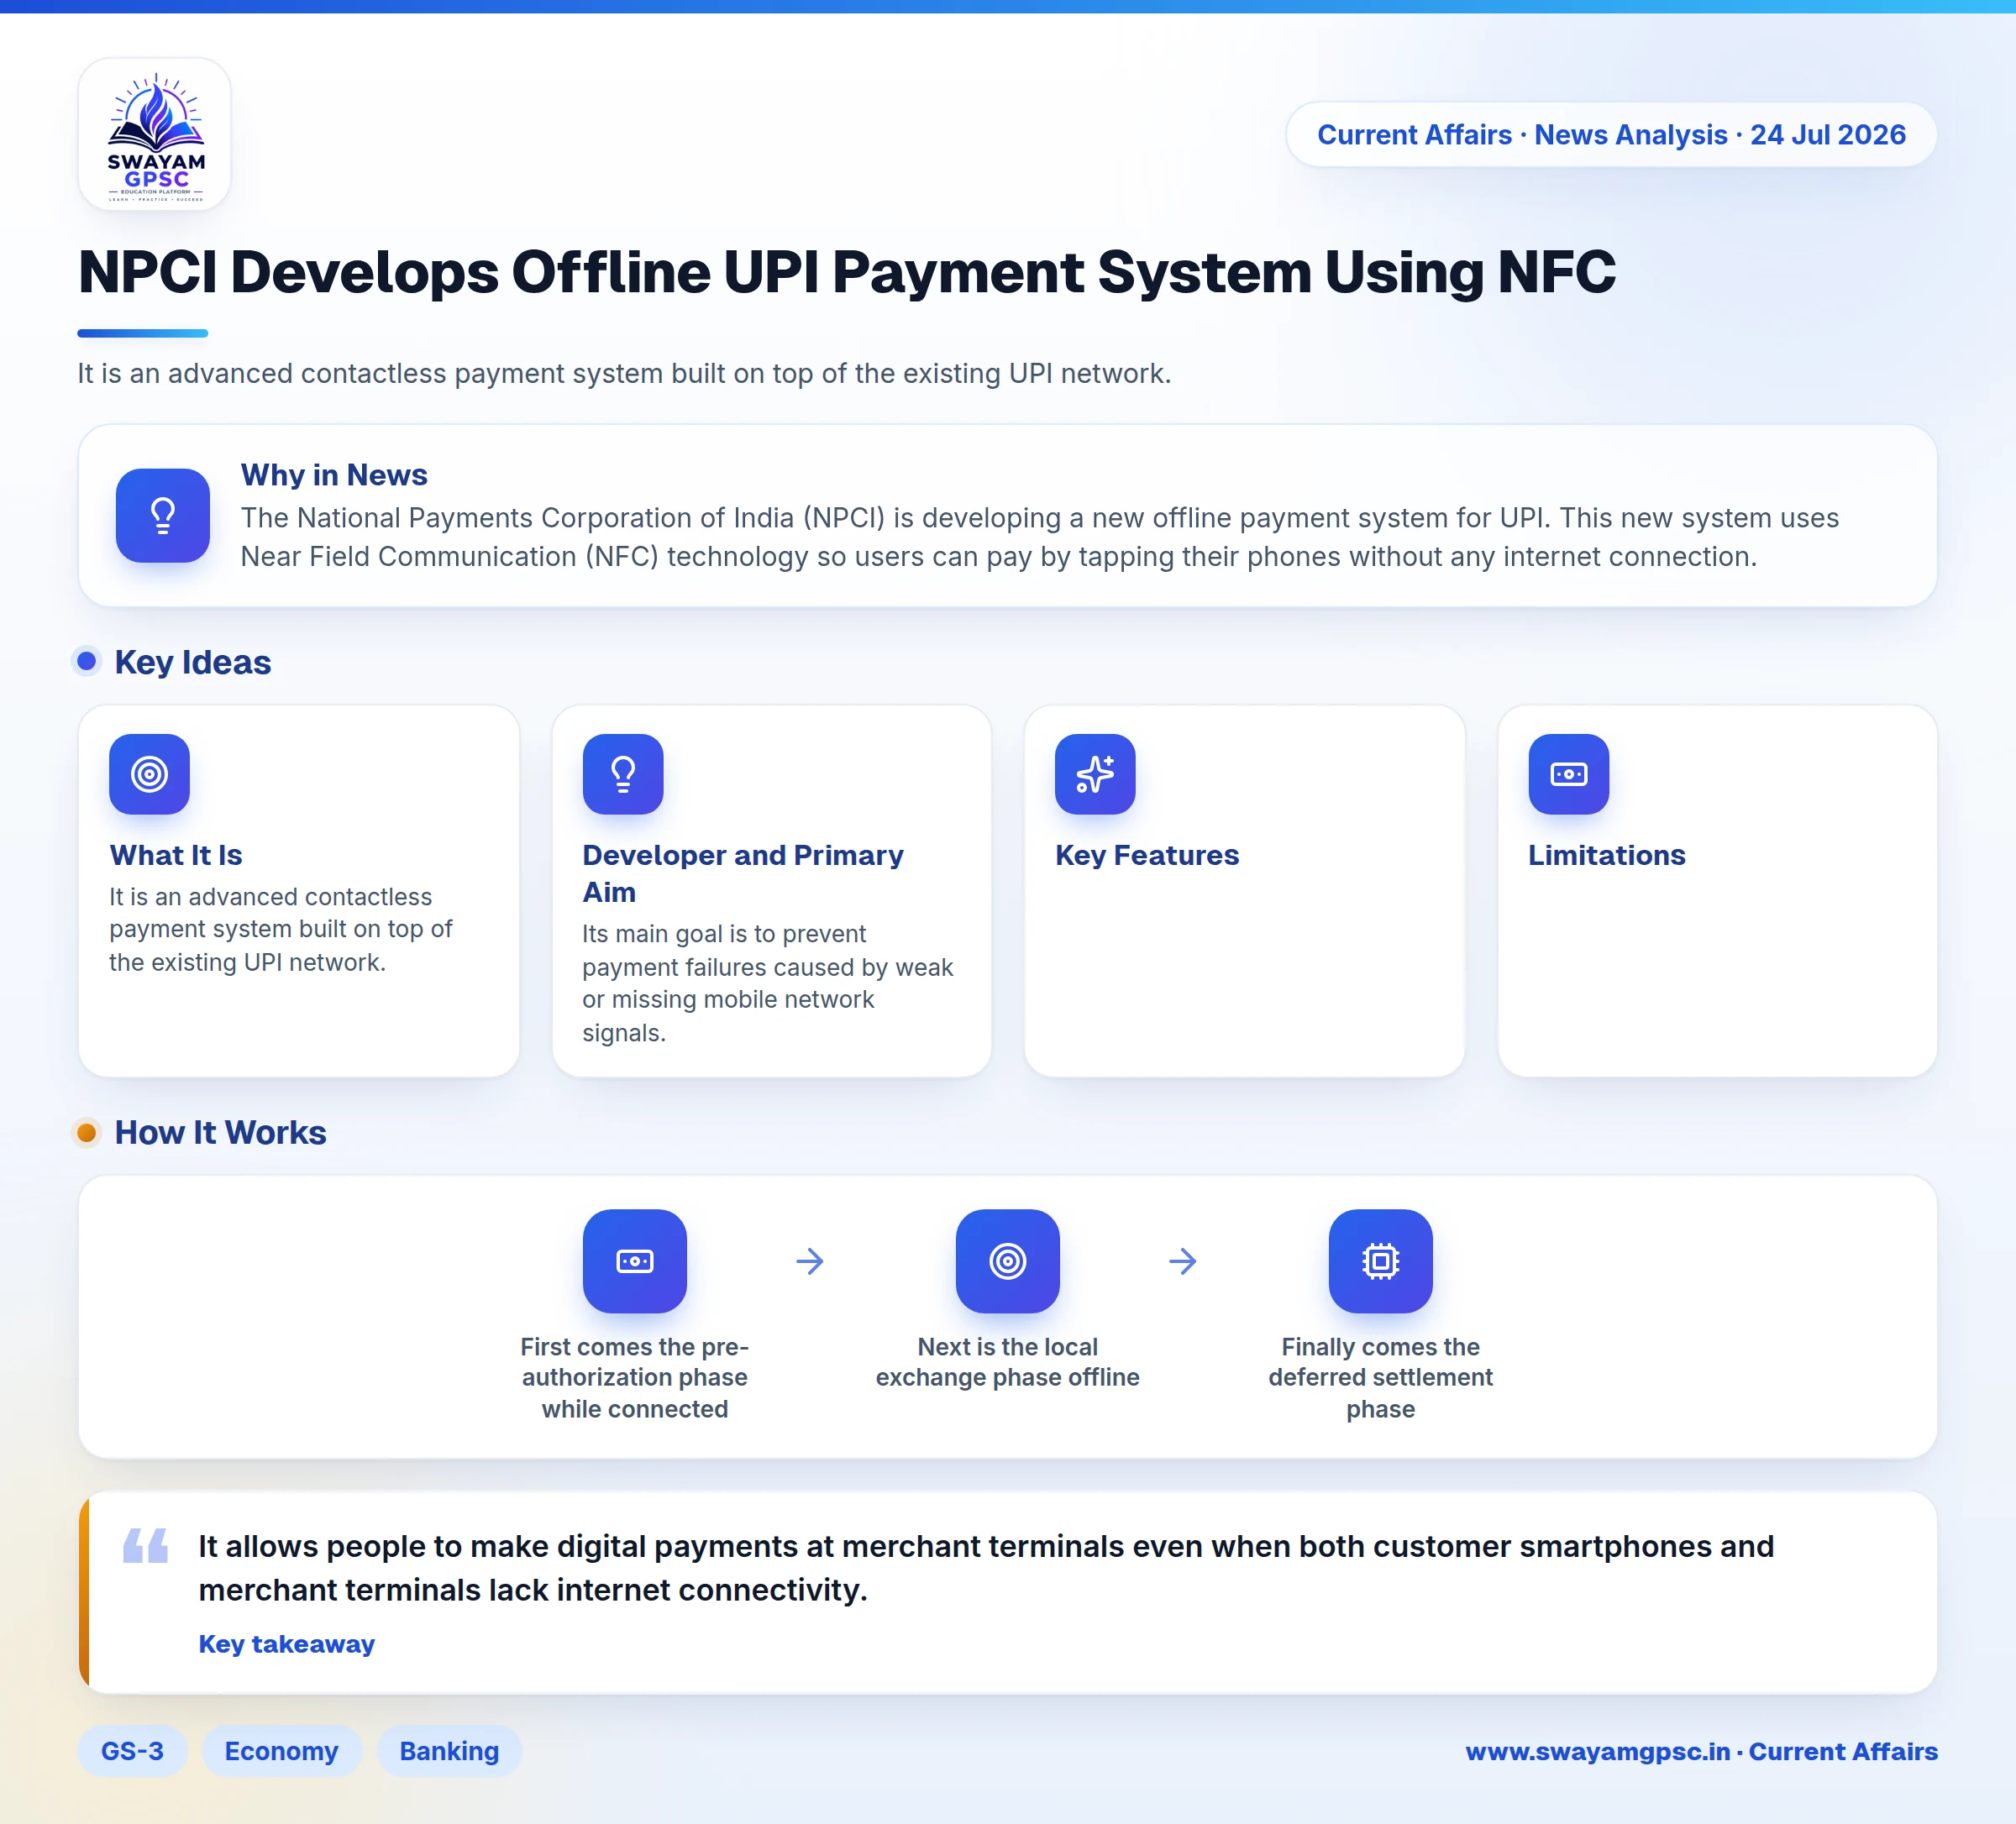2016x1824 pixels.
Task: Click the Why in News paragraph about NPCI
Action: (x=1040, y=537)
